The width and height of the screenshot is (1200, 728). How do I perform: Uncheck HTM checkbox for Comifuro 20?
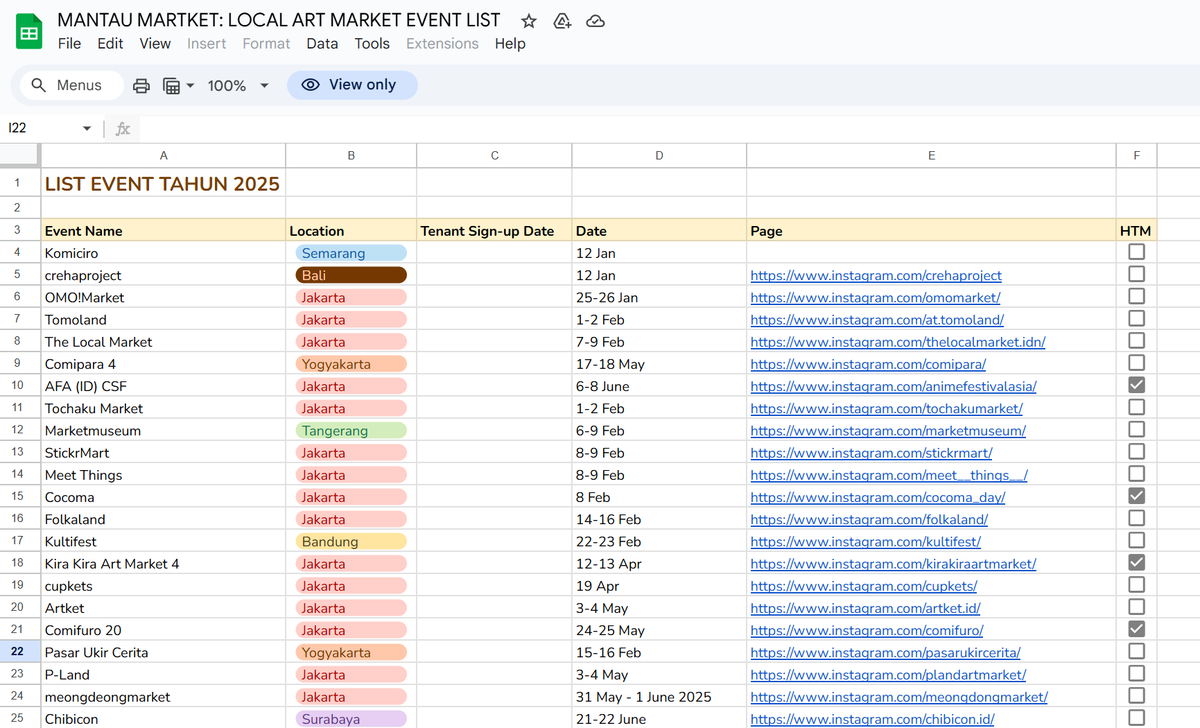(1136, 629)
